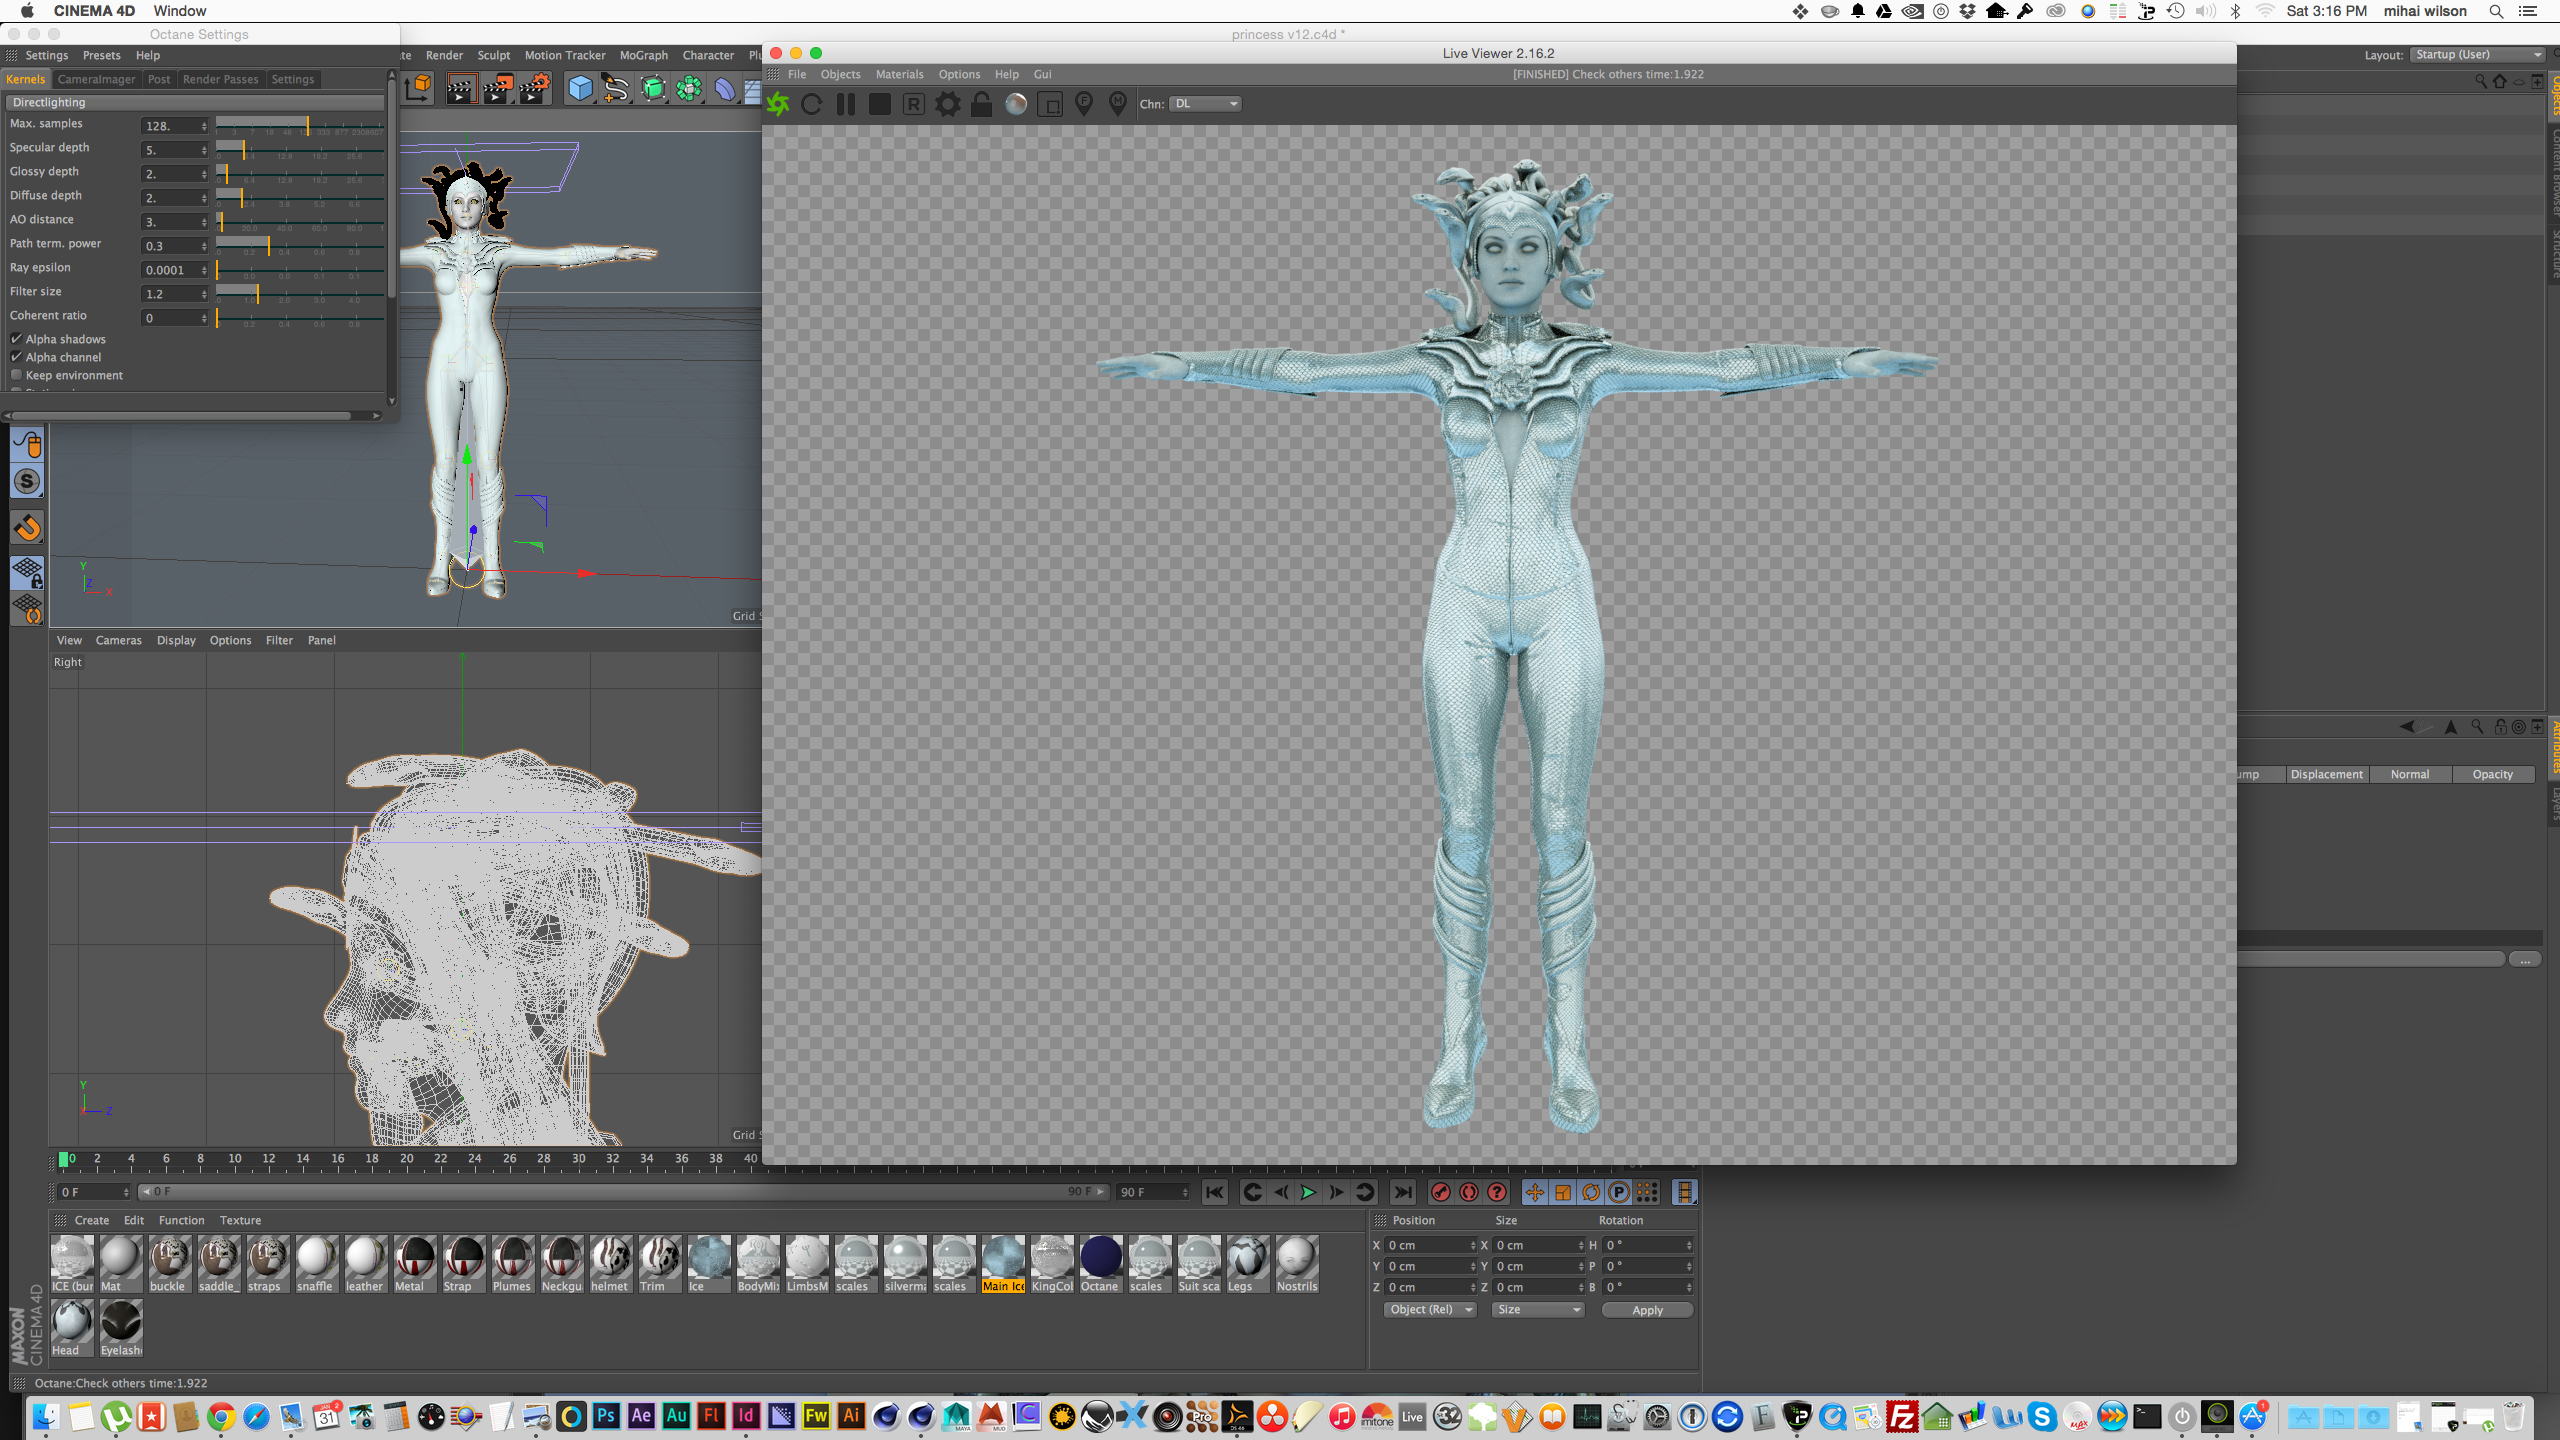Open Presets menu in Octane Settings
The width and height of the screenshot is (2560, 1440).
[x=101, y=55]
